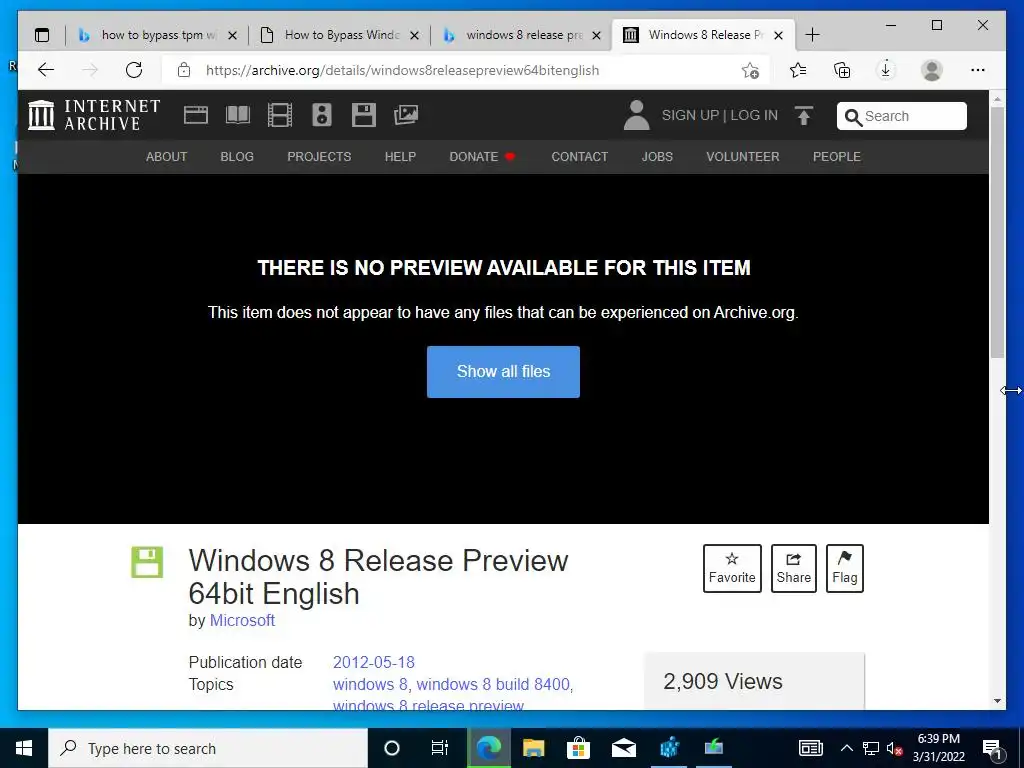Go back with the browser Back arrow
Image resolution: width=1024 pixels, height=768 pixels.
pos(46,70)
